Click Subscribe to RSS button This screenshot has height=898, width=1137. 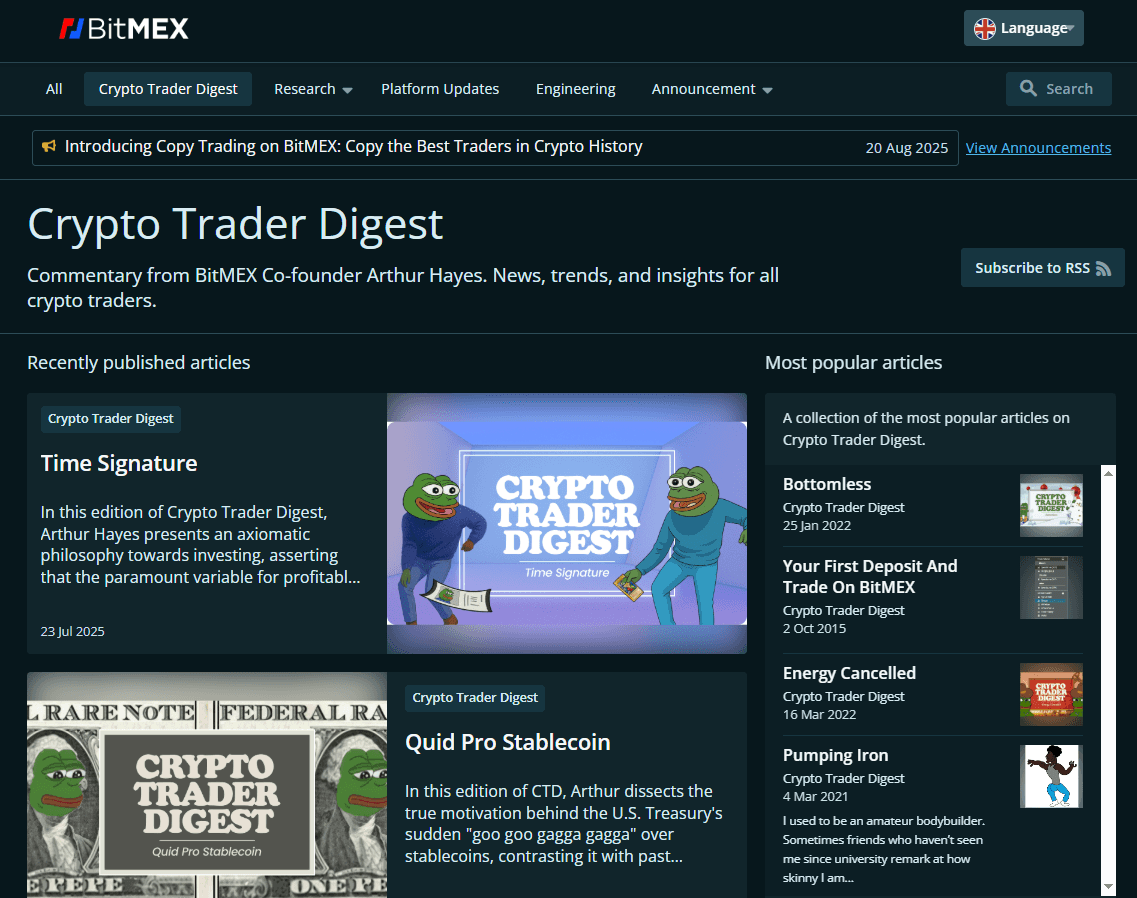1042,268
